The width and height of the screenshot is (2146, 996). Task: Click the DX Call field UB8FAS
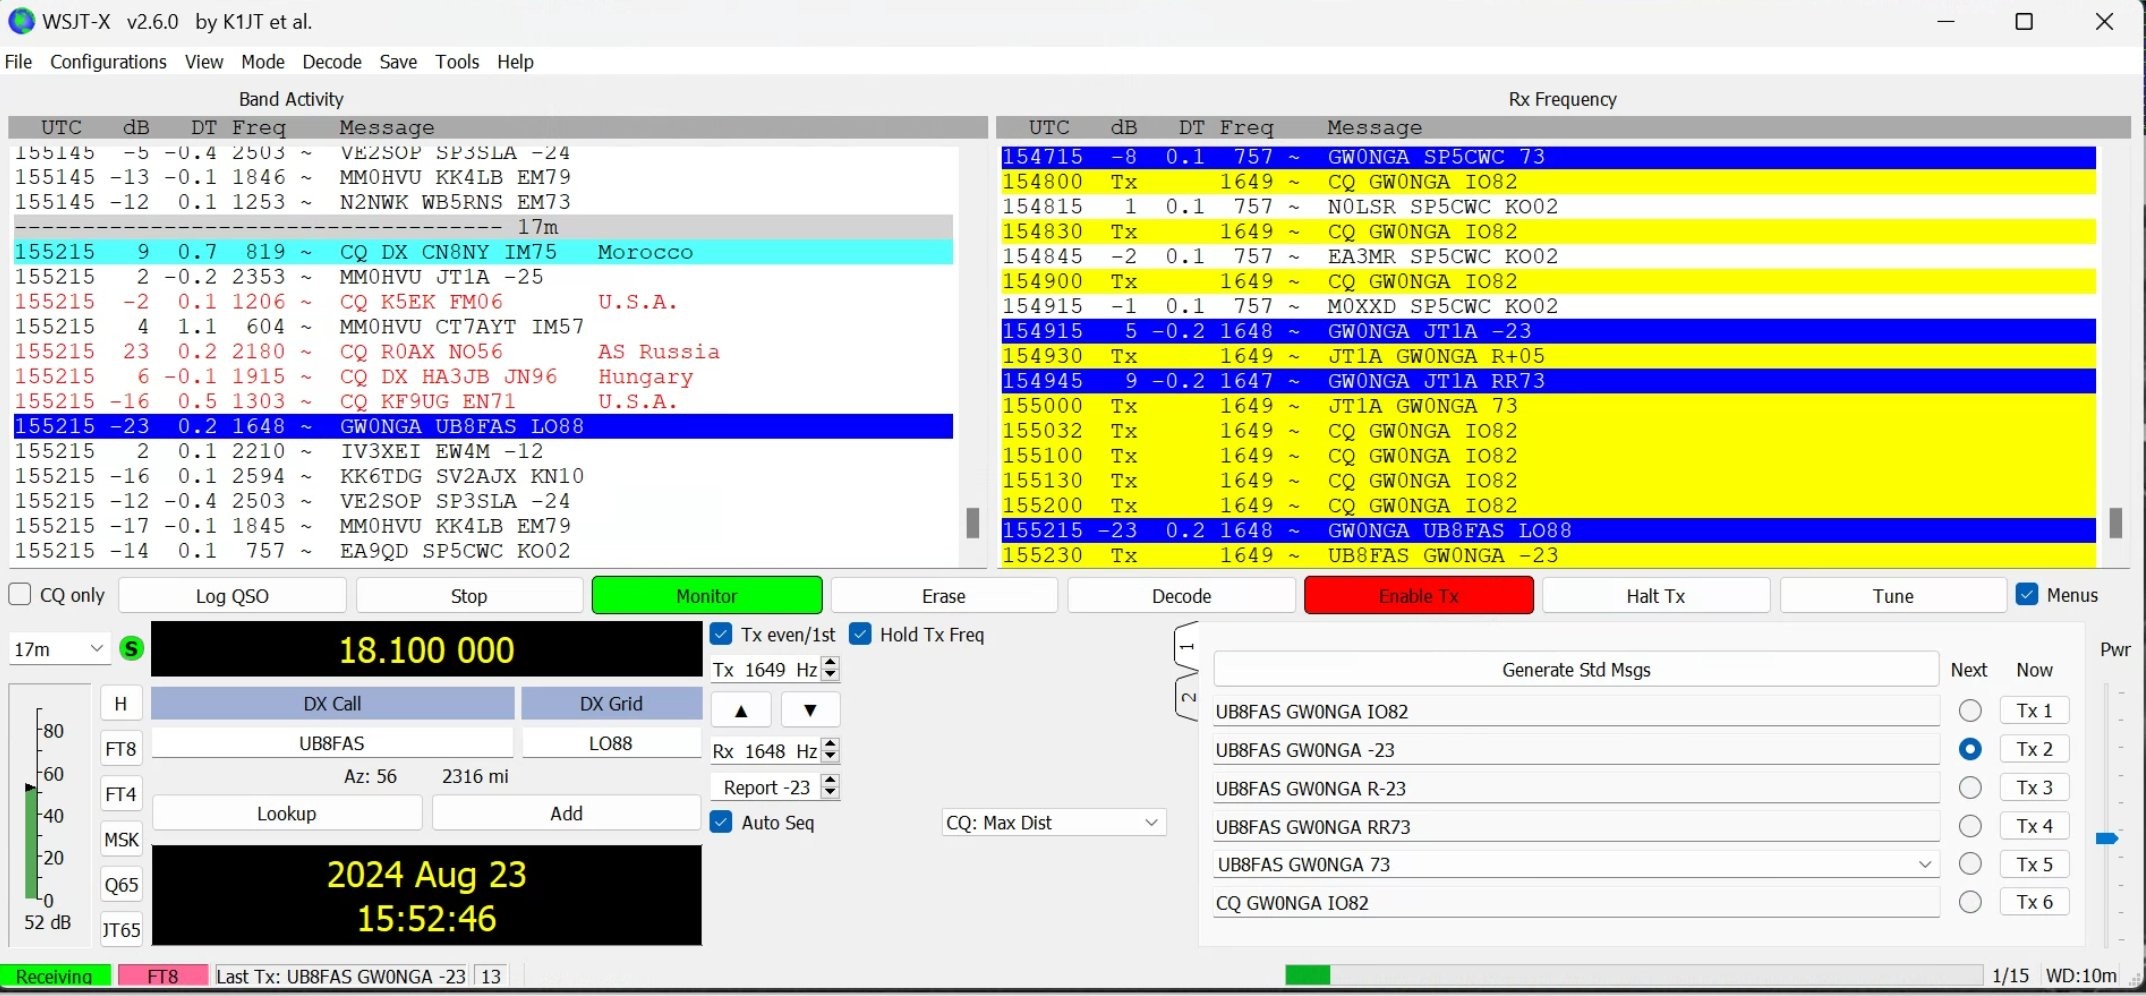pyautogui.click(x=332, y=743)
